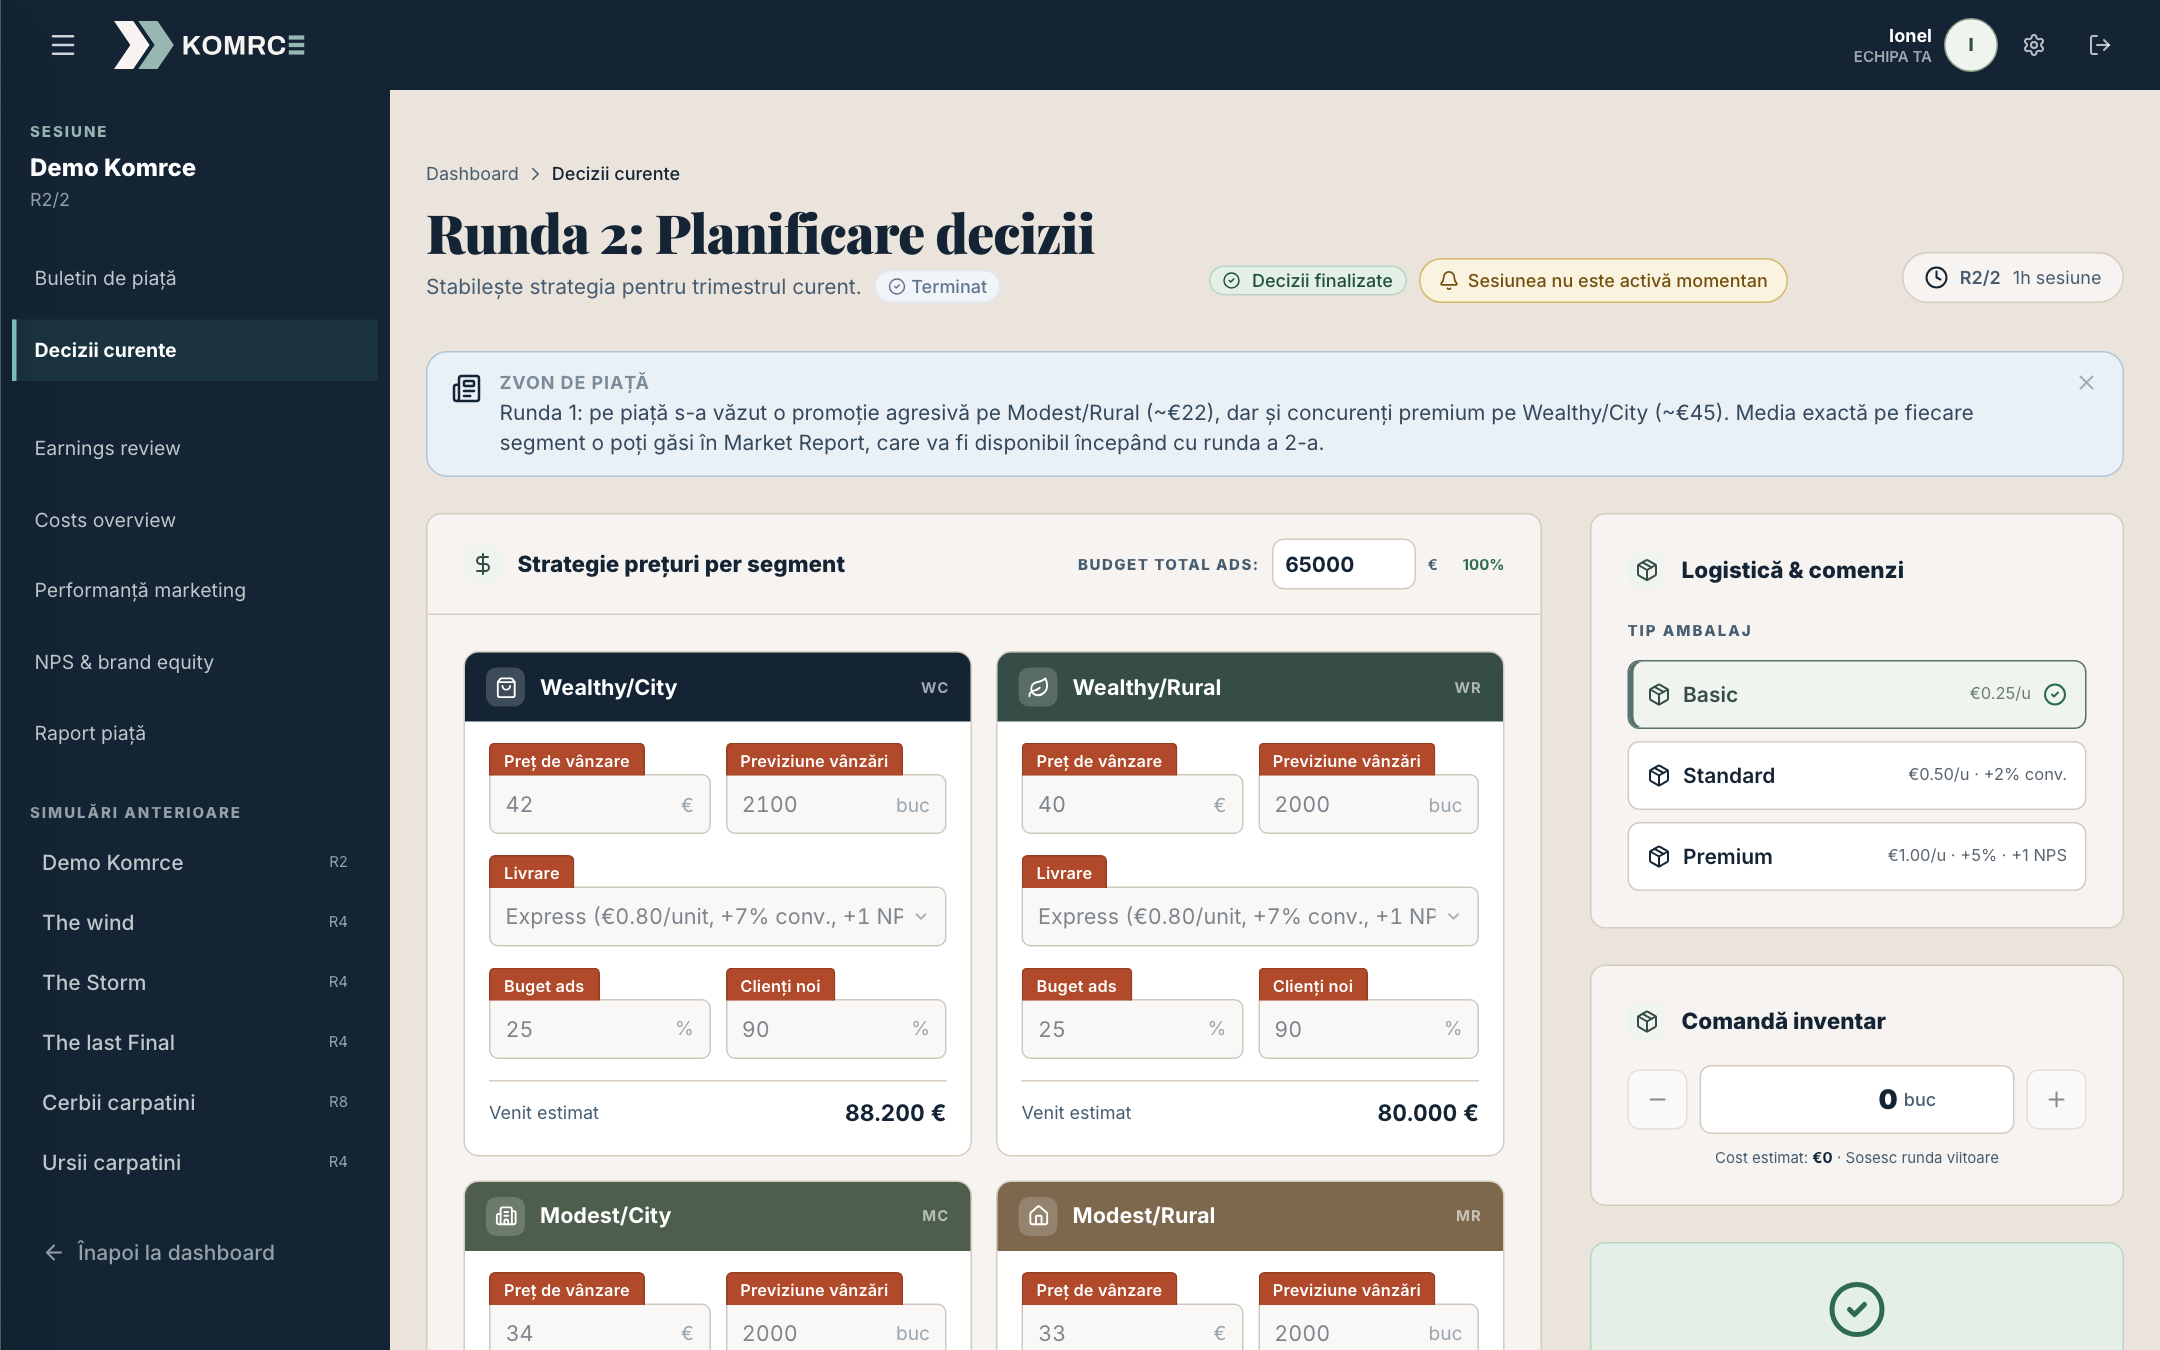Click the Modest/City building icon
Screen dimensions: 2160x1350
506,1216
